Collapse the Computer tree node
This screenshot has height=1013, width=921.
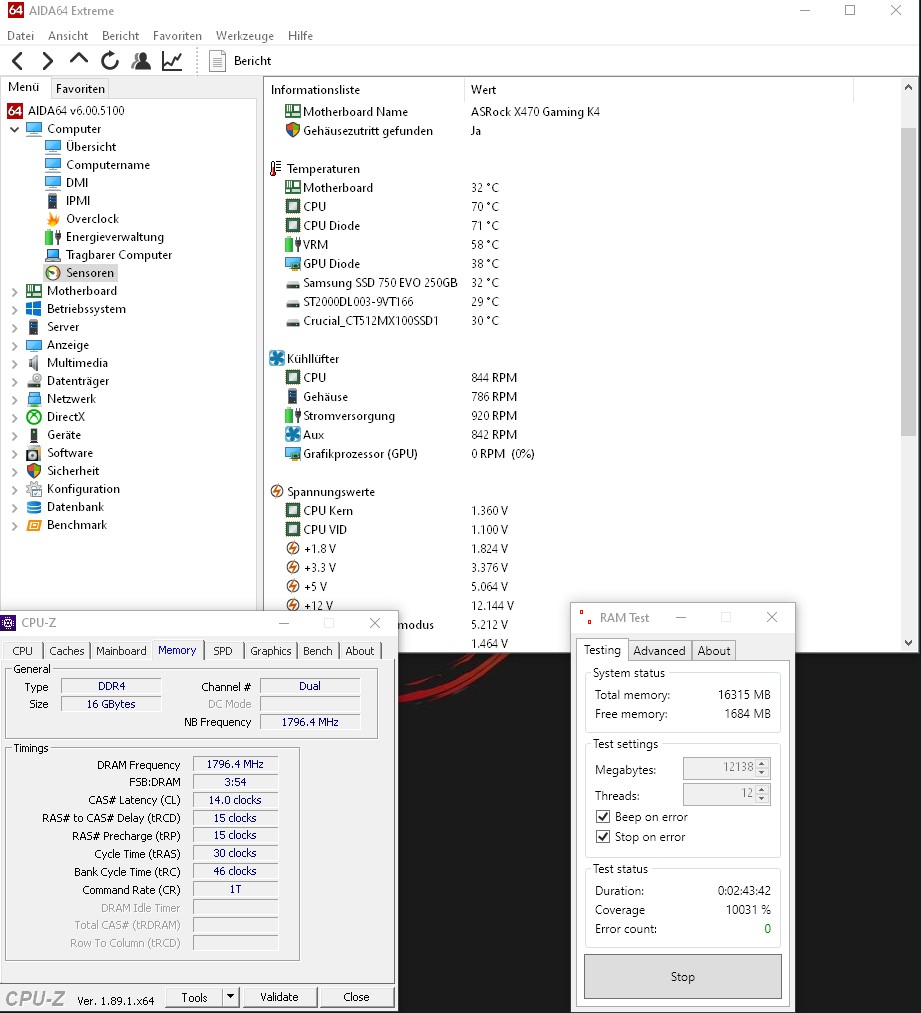pyautogui.click(x=14, y=129)
